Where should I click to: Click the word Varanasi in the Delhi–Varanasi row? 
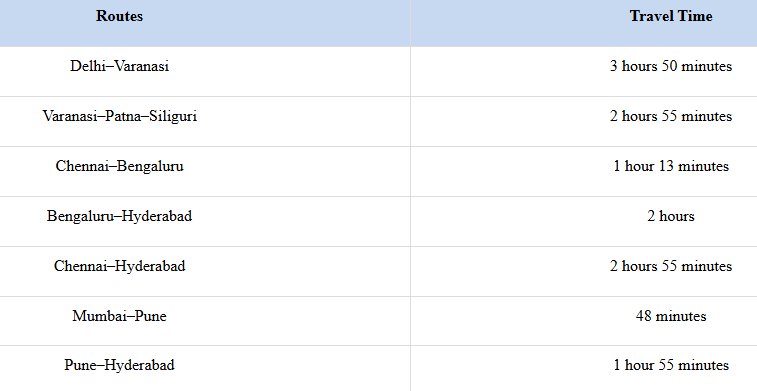[x=142, y=66]
